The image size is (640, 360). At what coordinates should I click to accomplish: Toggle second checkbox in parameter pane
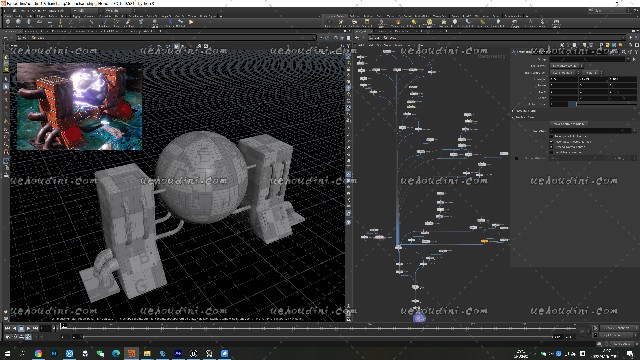551,142
